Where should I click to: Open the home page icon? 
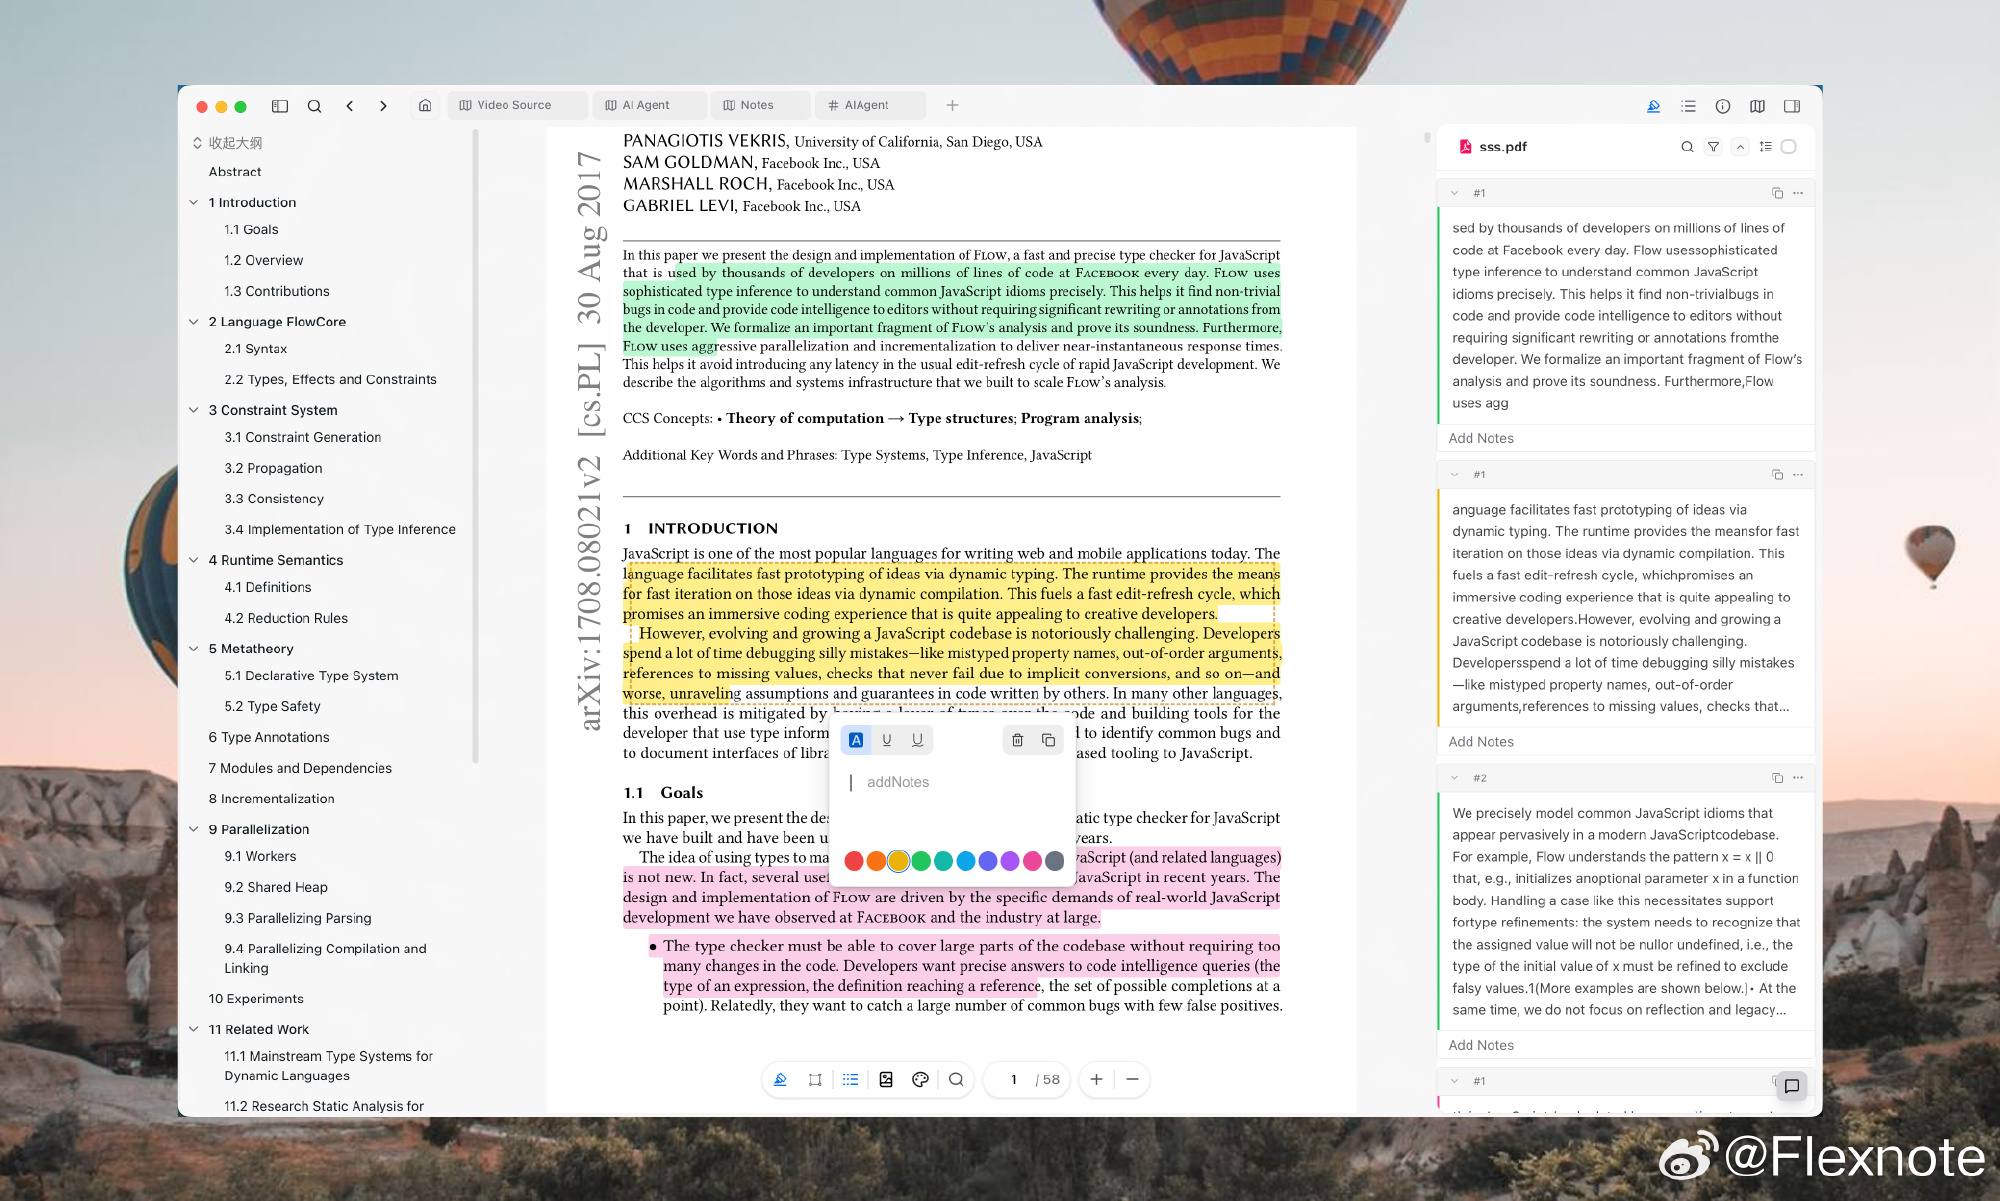[425, 106]
